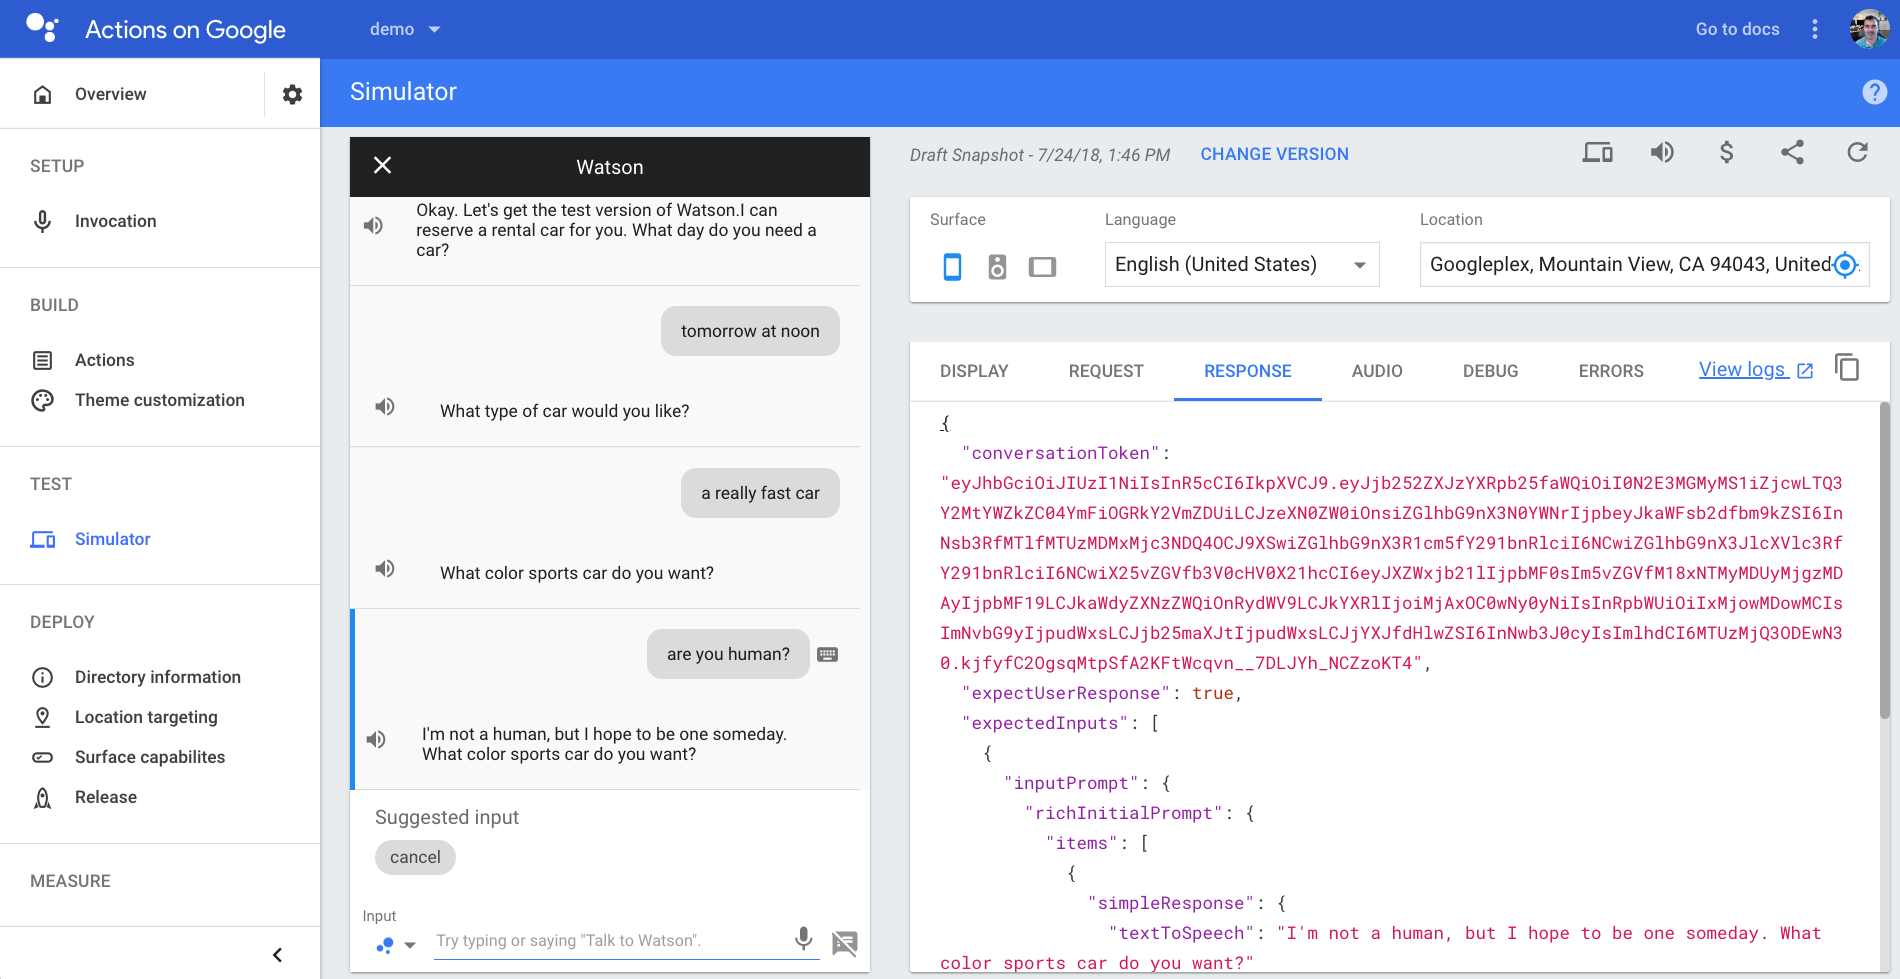This screenshot has width=1900, height=979.
Task: Open the demo project dropdown
Action: 405,29
